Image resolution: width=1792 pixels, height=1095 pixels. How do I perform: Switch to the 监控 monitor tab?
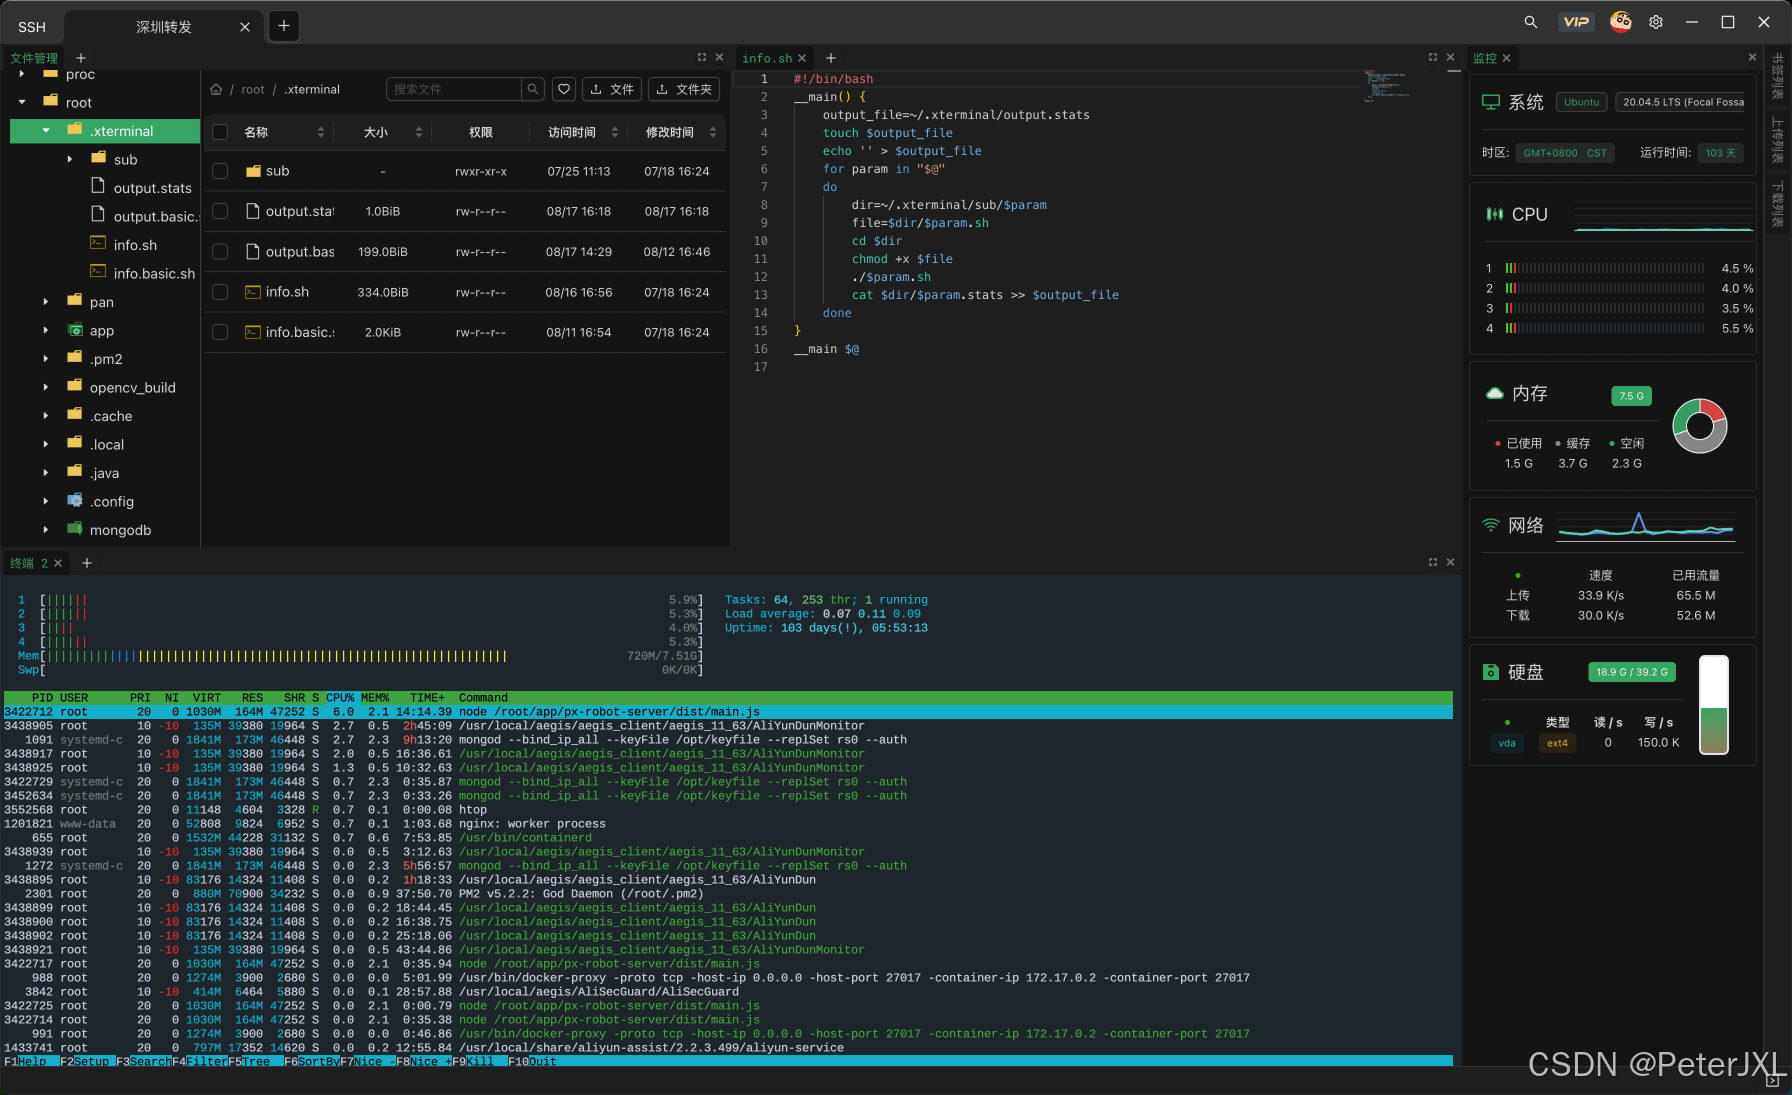click(x=1484, y=58)
